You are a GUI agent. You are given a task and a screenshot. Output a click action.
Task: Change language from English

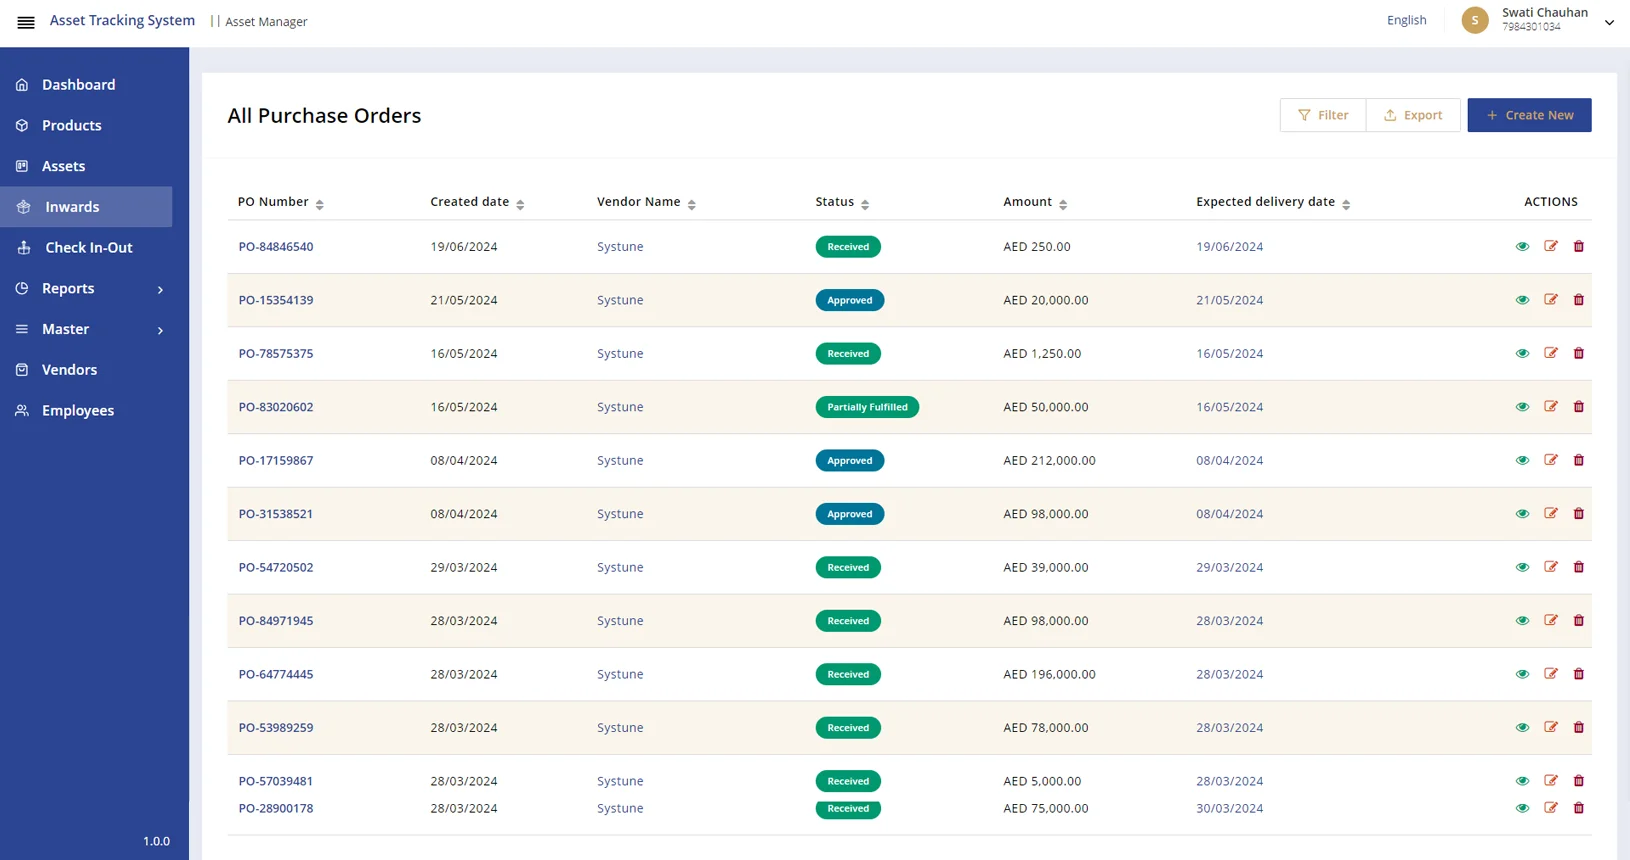point(1406,20)
